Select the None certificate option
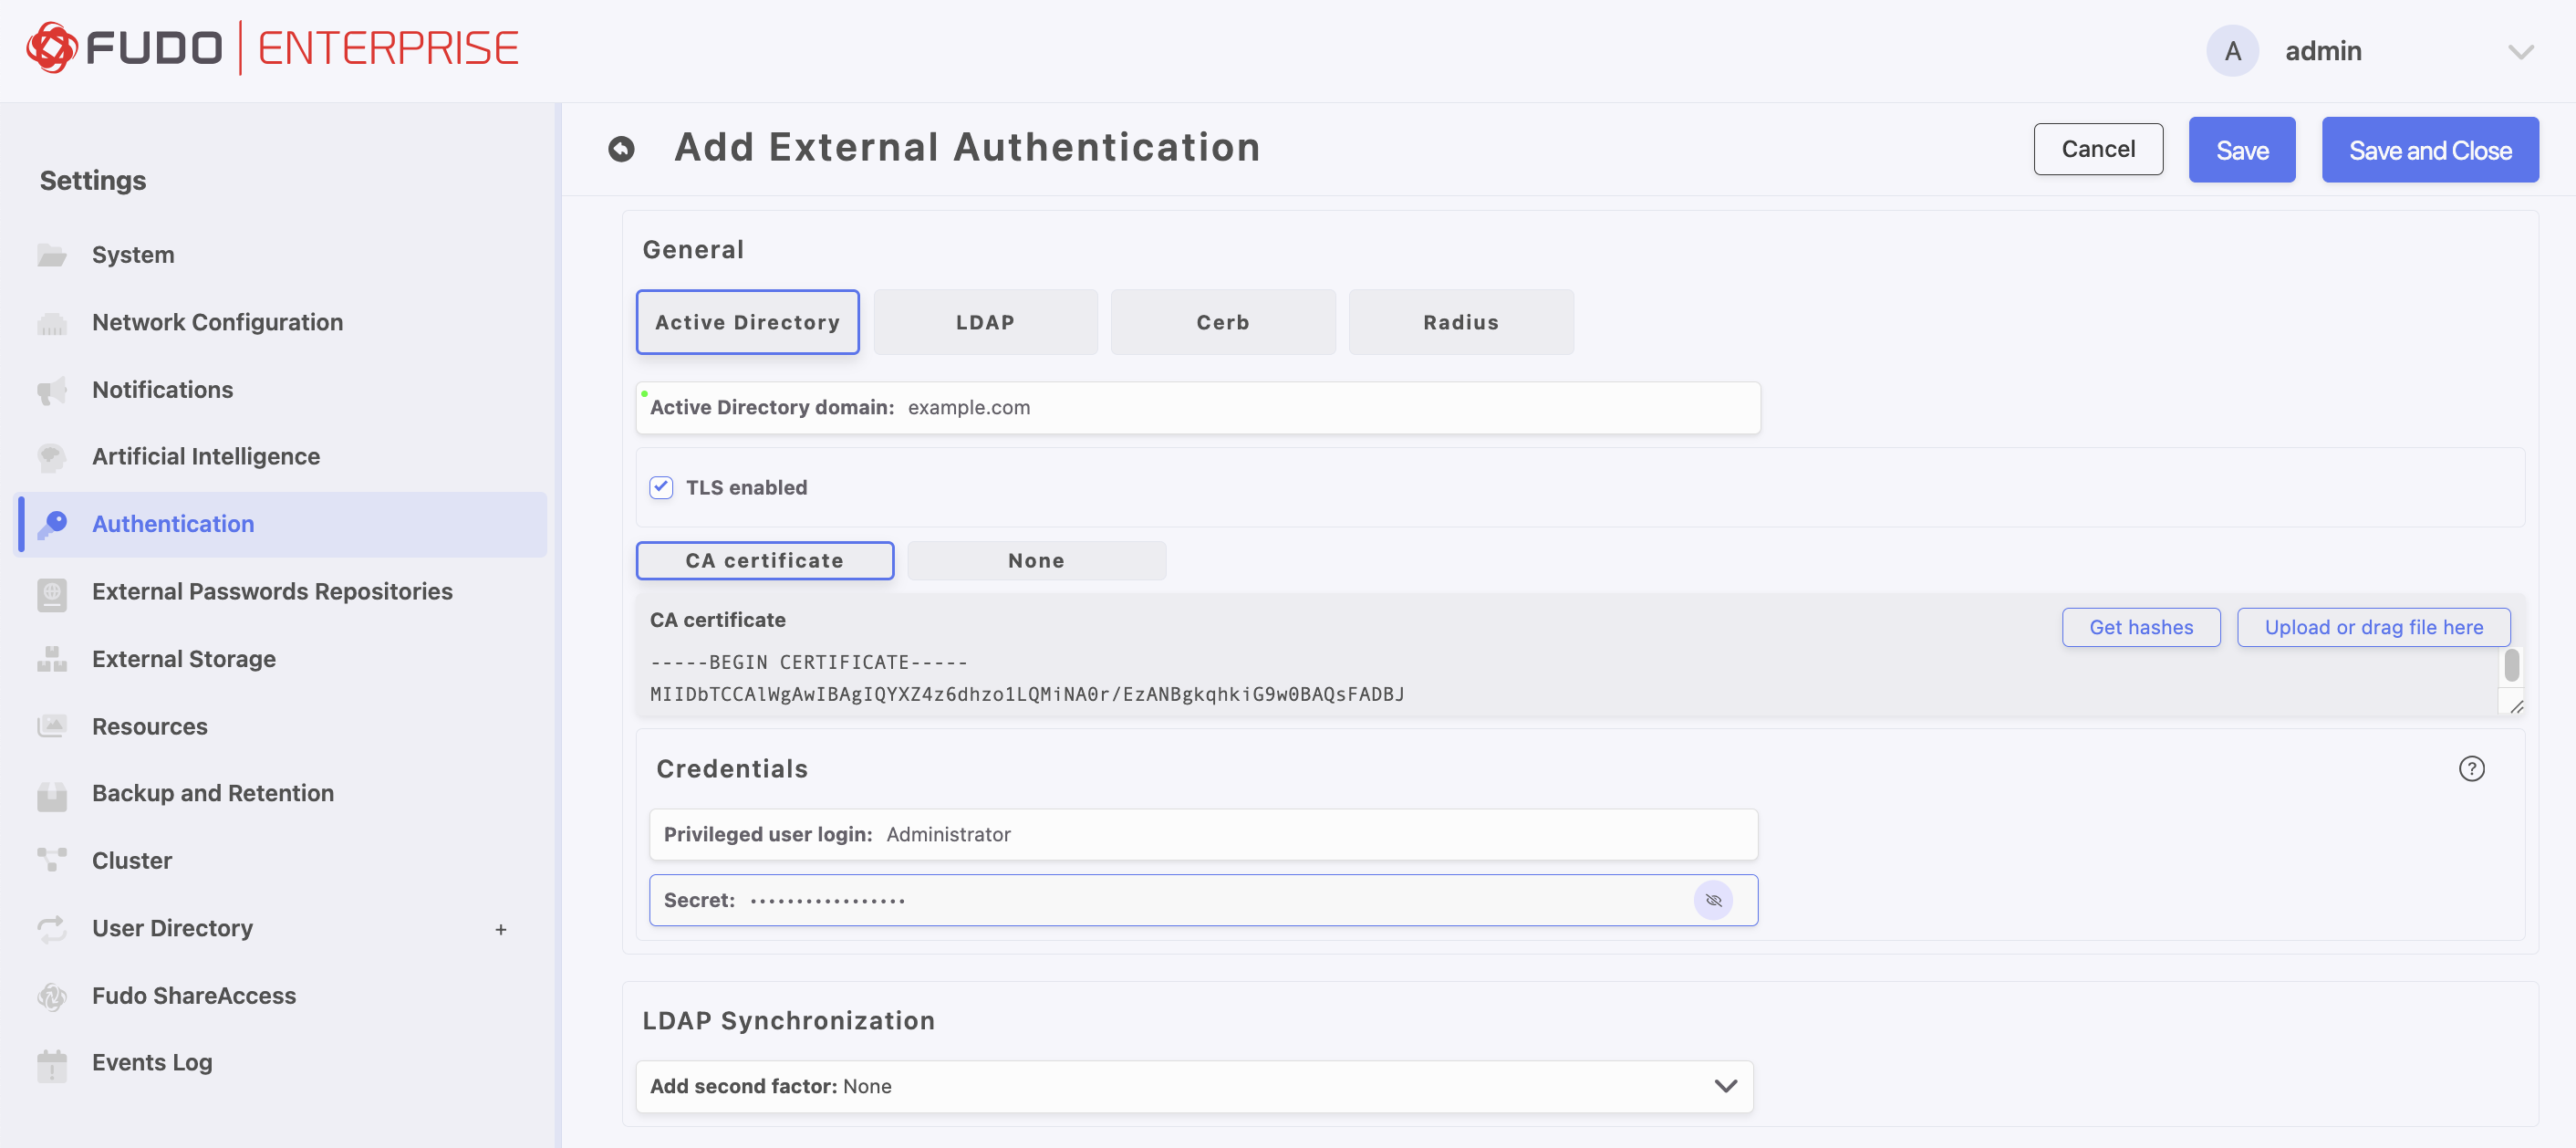The width and height of the screenshot is (2576, 1148). coord(1036,561)
